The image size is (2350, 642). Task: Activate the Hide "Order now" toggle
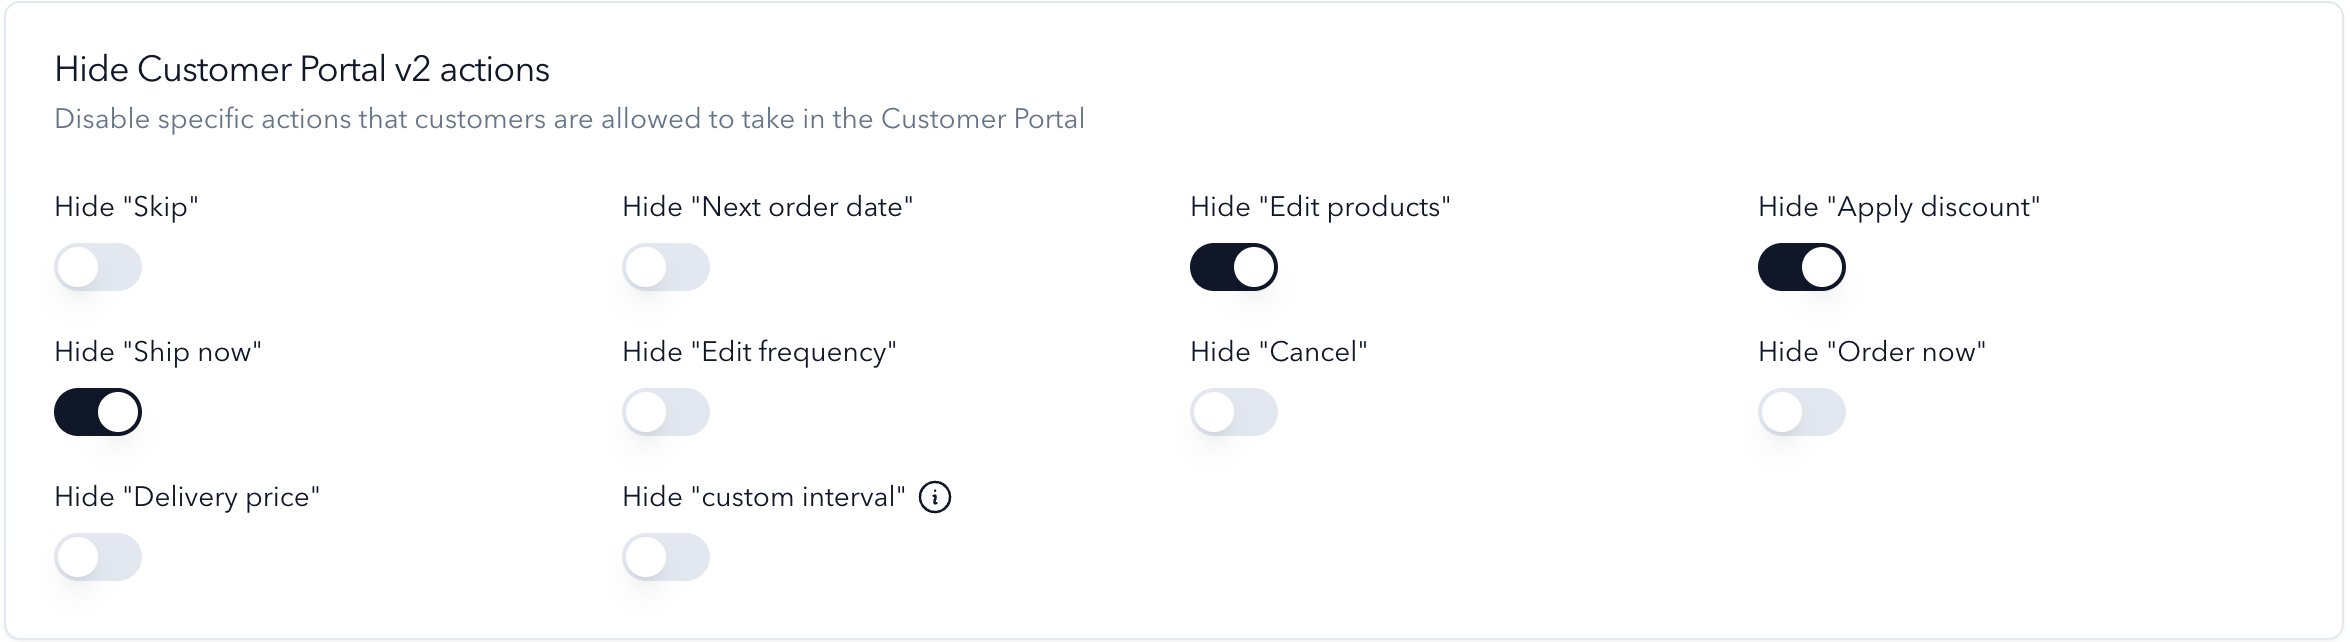(x=1802, y=412)
